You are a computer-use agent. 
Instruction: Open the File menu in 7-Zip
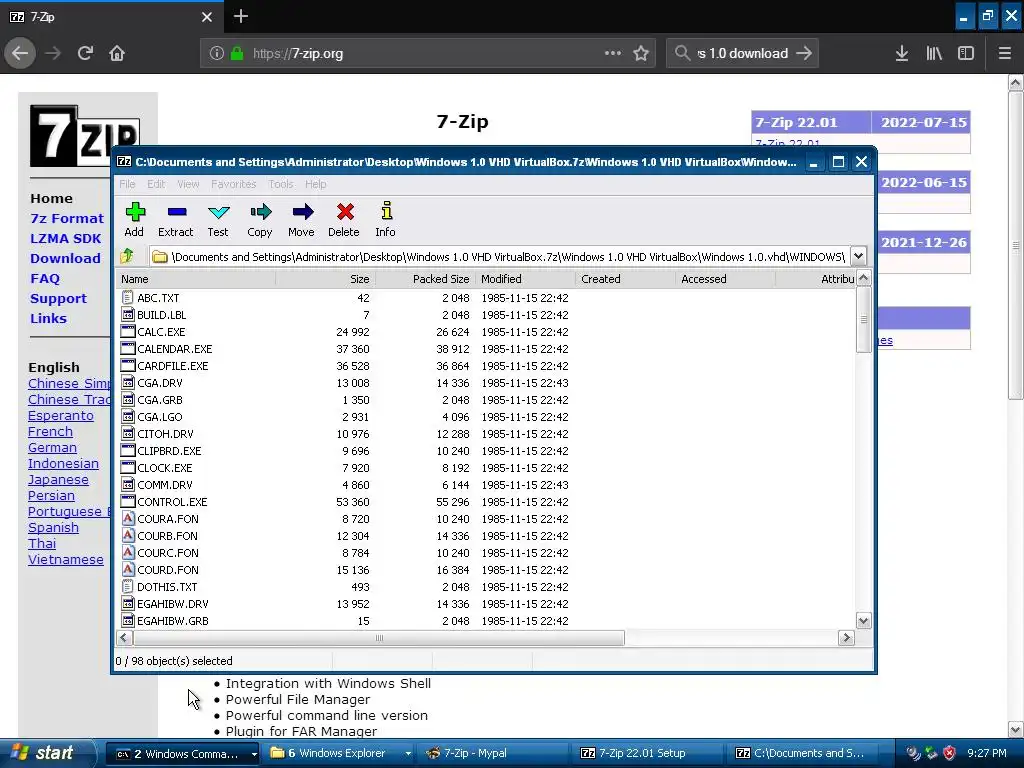click(127, 184)
